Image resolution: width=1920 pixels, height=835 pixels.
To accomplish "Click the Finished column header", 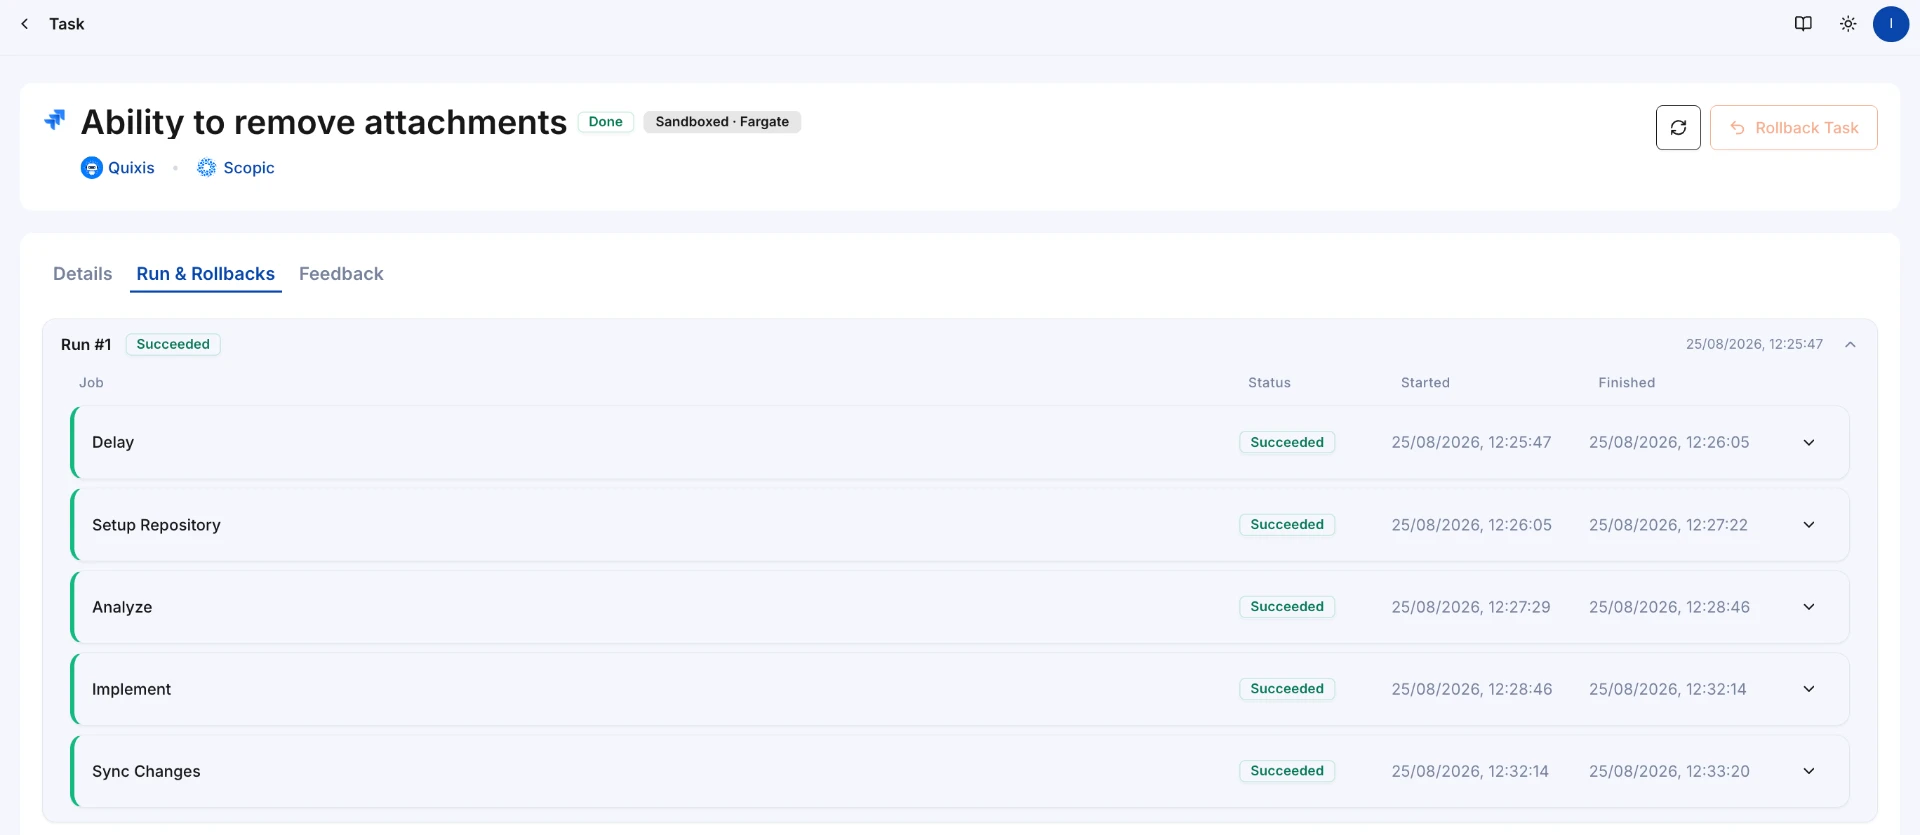I will tap(1626, 383).
